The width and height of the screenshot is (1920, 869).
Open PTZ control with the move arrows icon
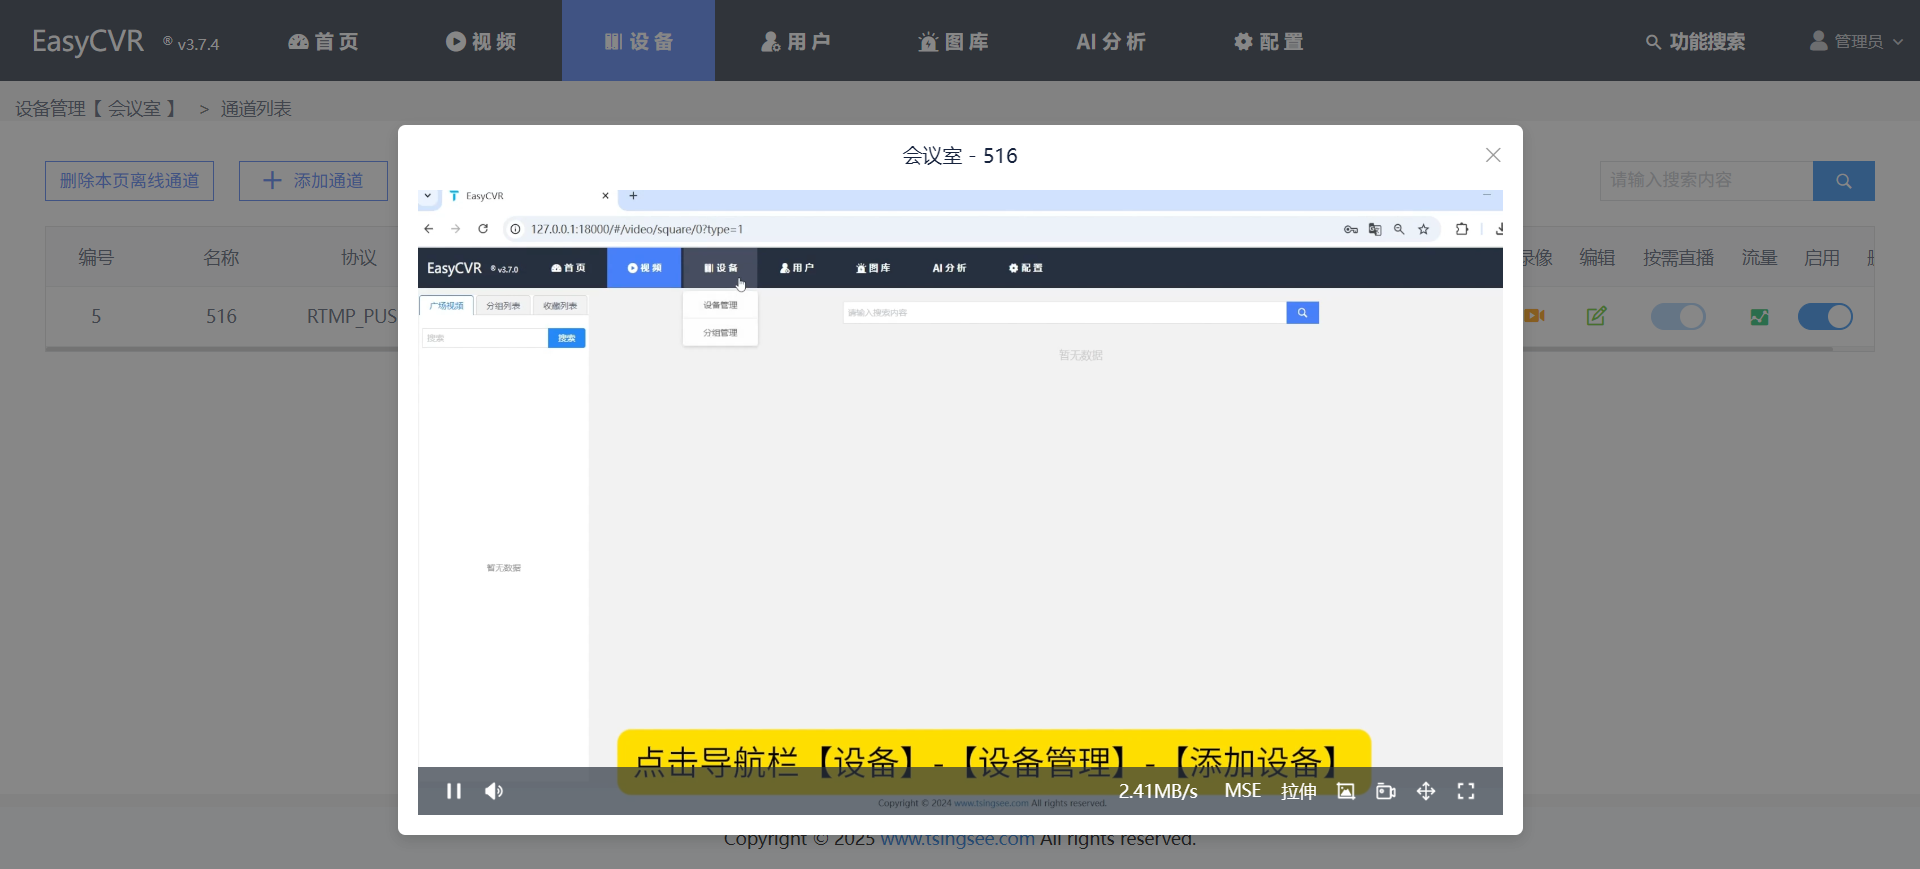click(x=1426, y=791)
